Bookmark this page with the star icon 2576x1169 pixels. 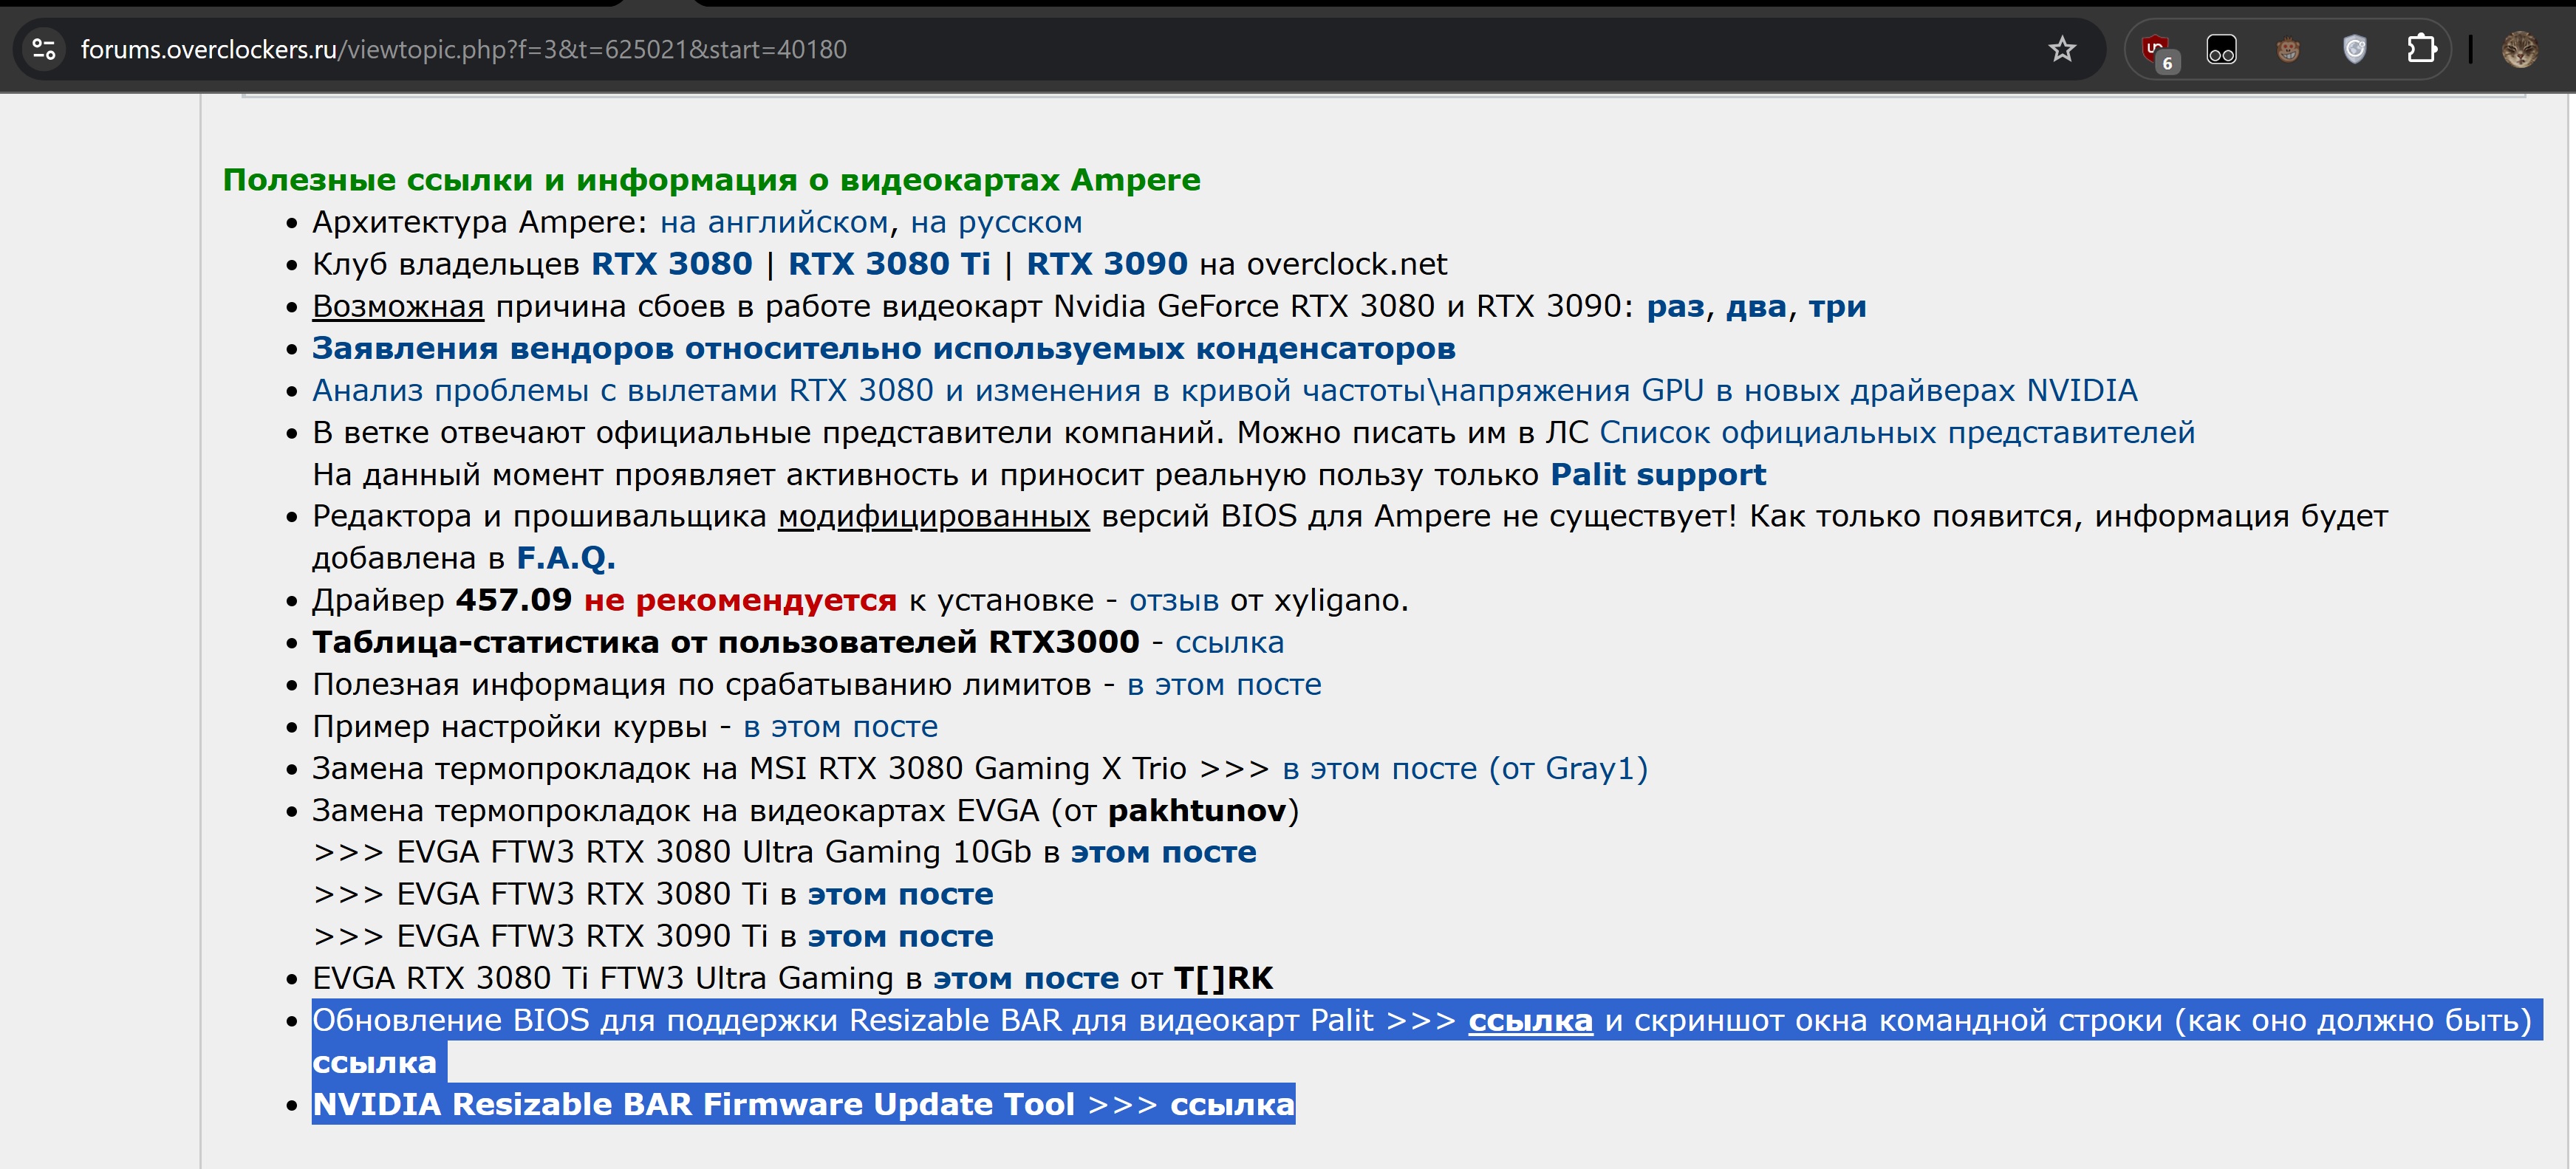(2061, 49)
